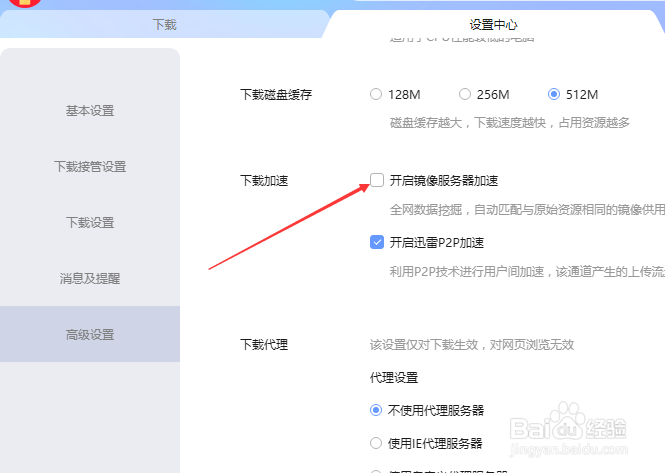Switch to the 下载 tab
Image resolution: width=665 pixels, height=473 pixels.
(165, 24)
